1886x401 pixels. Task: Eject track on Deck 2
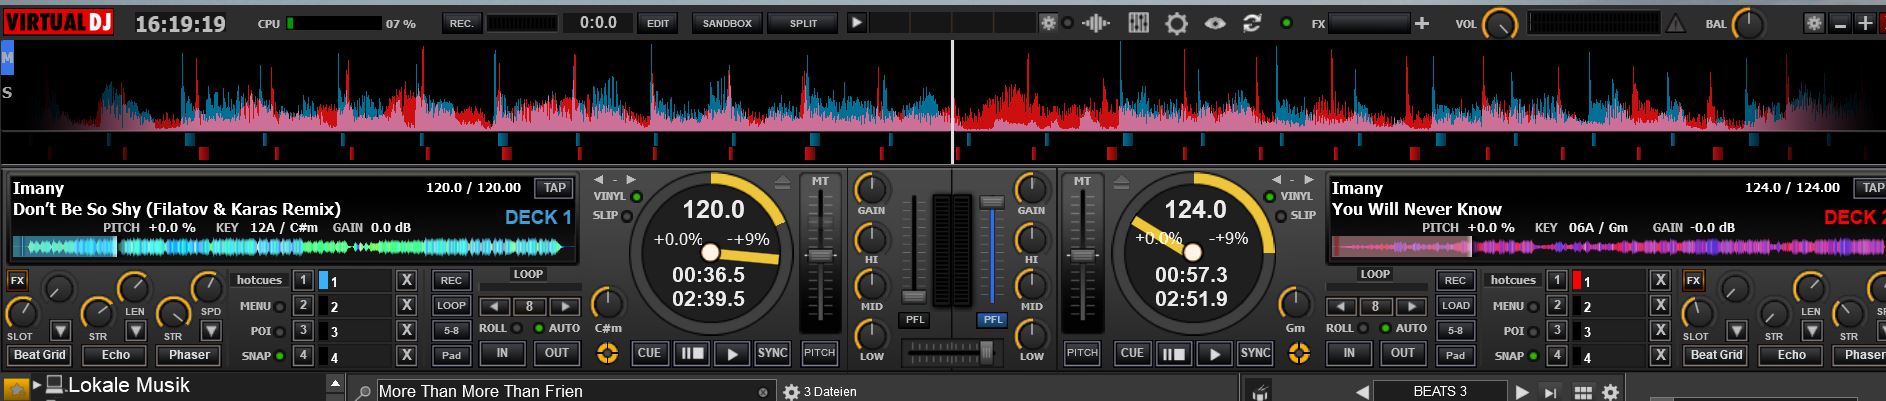tap(1122, 181)
